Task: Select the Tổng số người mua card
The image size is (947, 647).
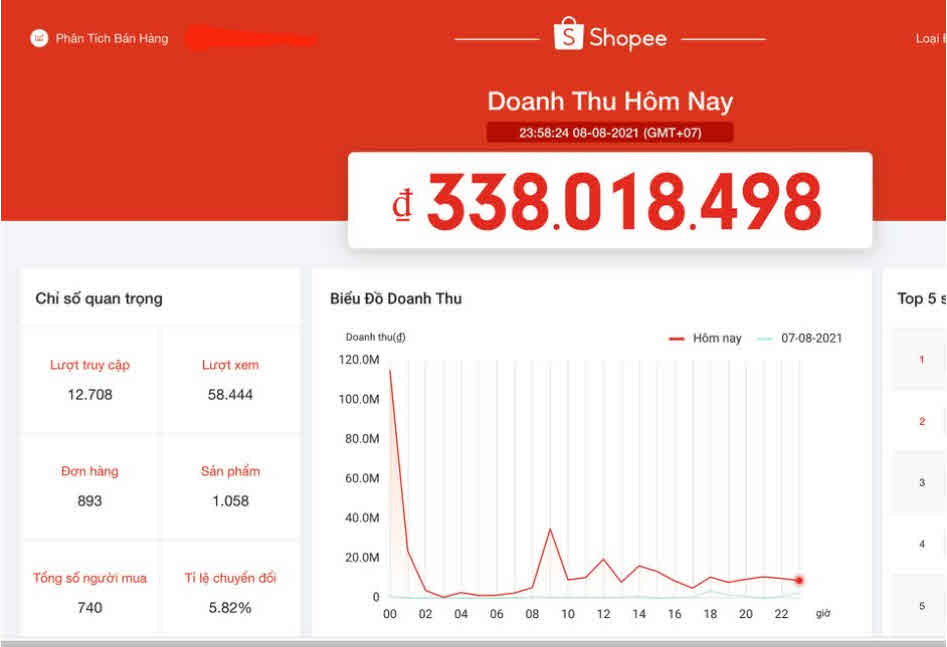Action: tap(90, 592)
